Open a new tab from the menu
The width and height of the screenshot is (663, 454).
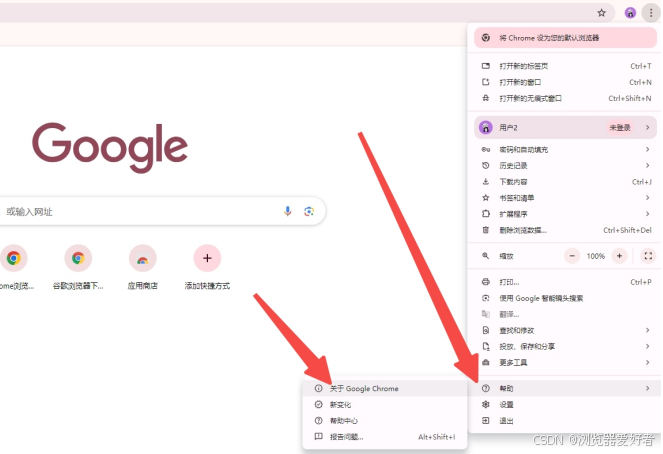(x=565, y=66)
